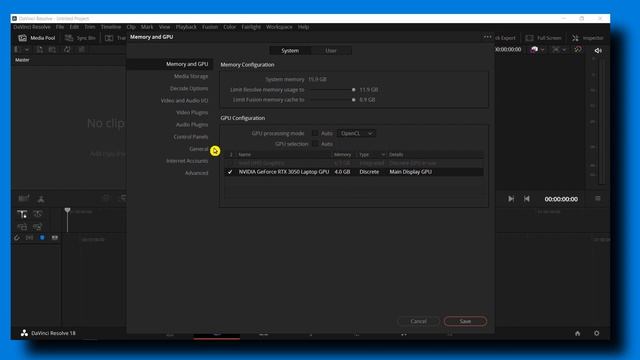
Task: Open the Help menu
Action: 303,27
